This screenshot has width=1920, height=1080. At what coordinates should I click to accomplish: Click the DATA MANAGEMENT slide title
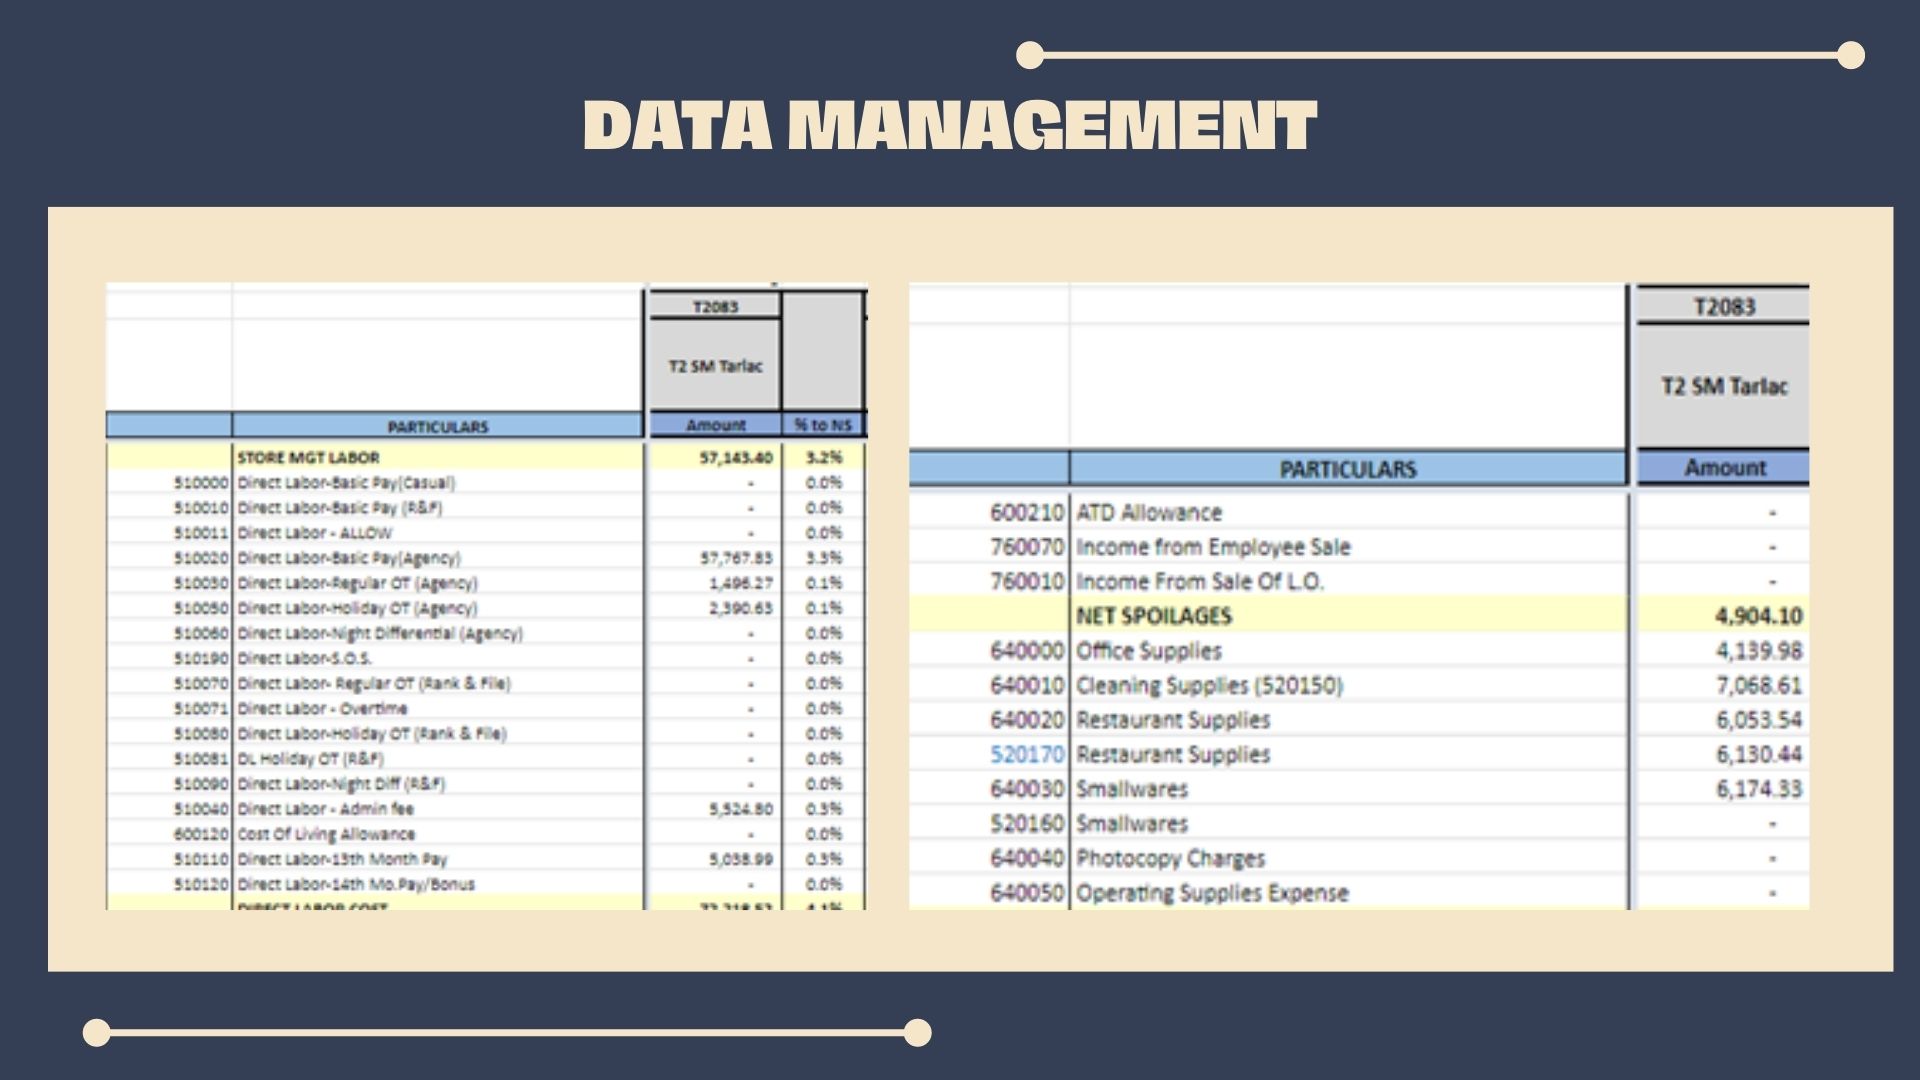click(x=950, y=125)
